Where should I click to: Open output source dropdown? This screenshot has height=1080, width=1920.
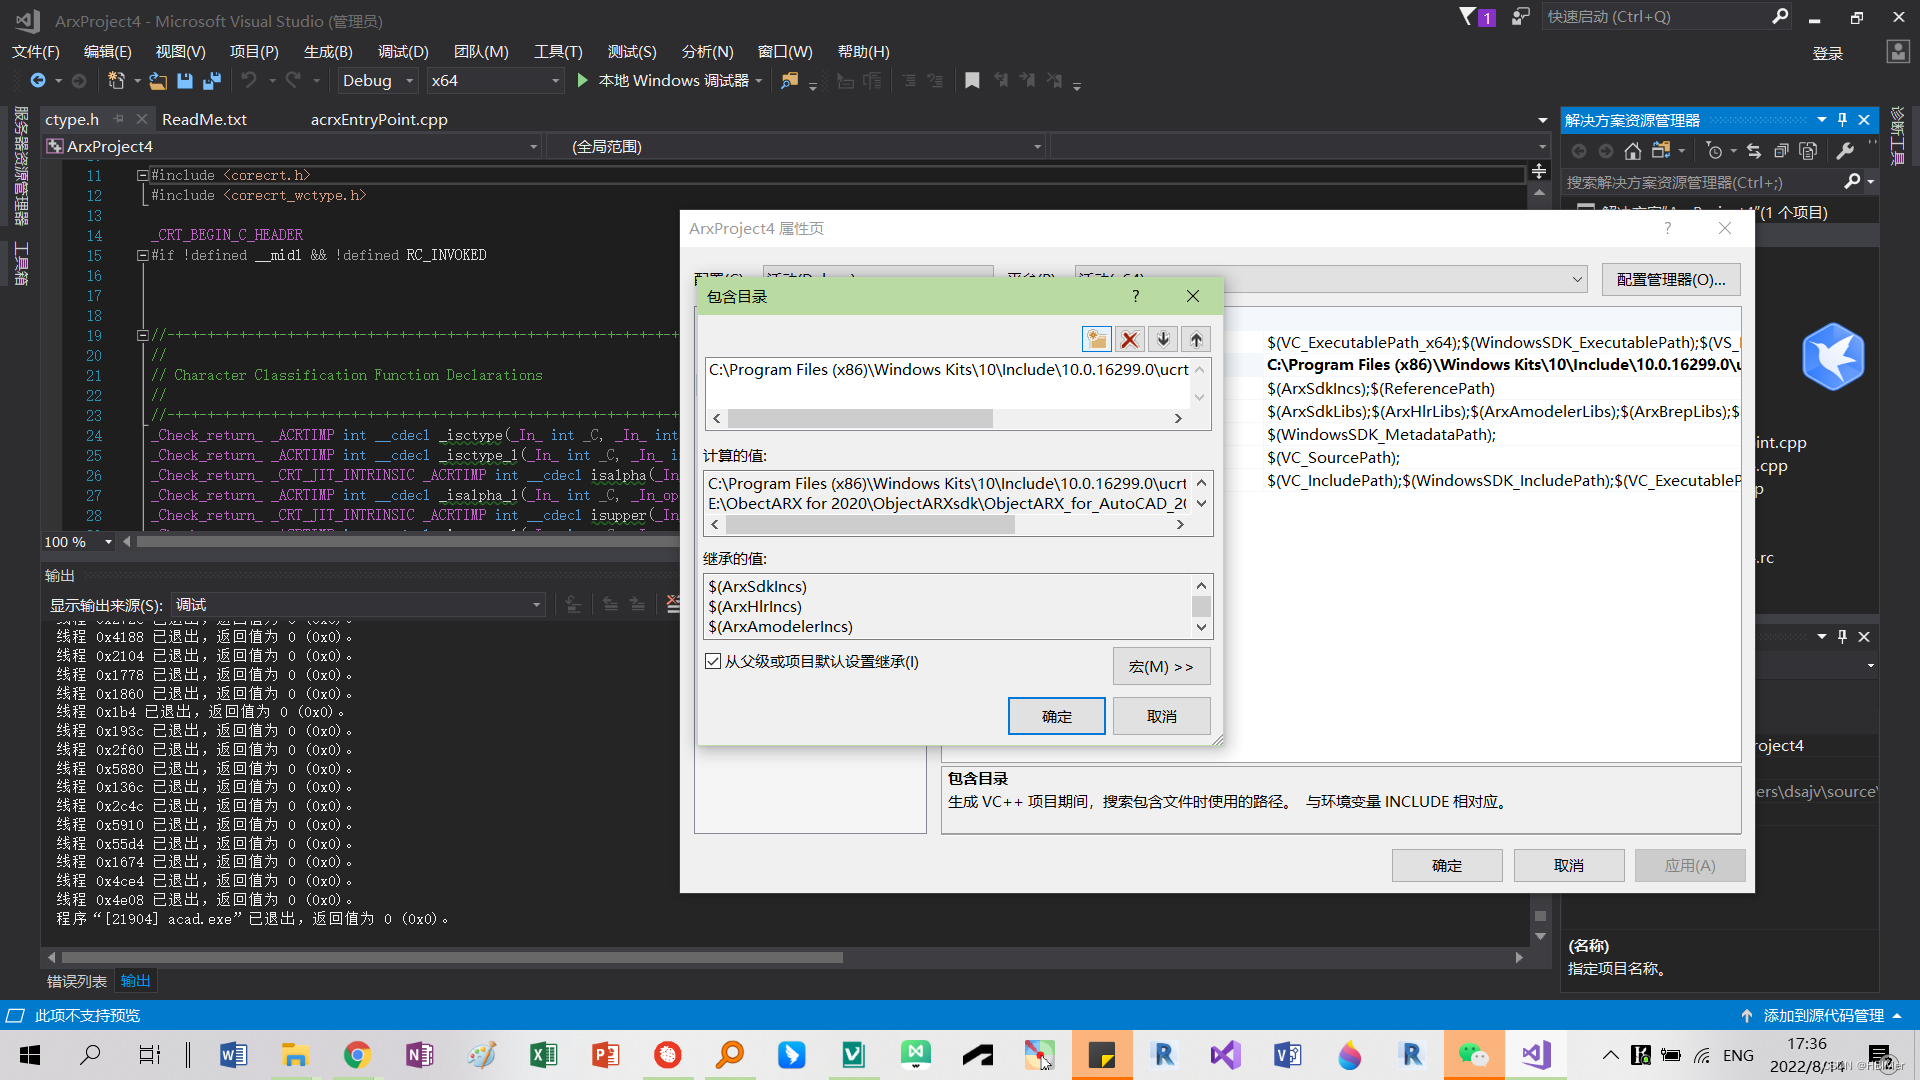[x=536, y=605]
